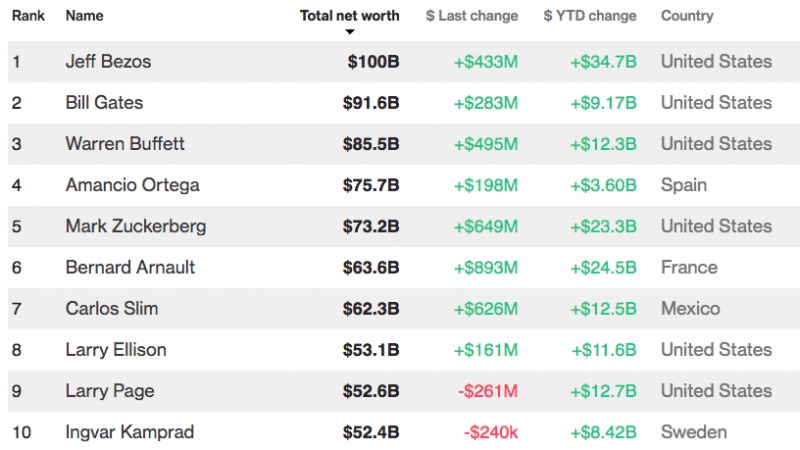Sort by the $ Last change column
800x450 pixels.
point(471,16)
